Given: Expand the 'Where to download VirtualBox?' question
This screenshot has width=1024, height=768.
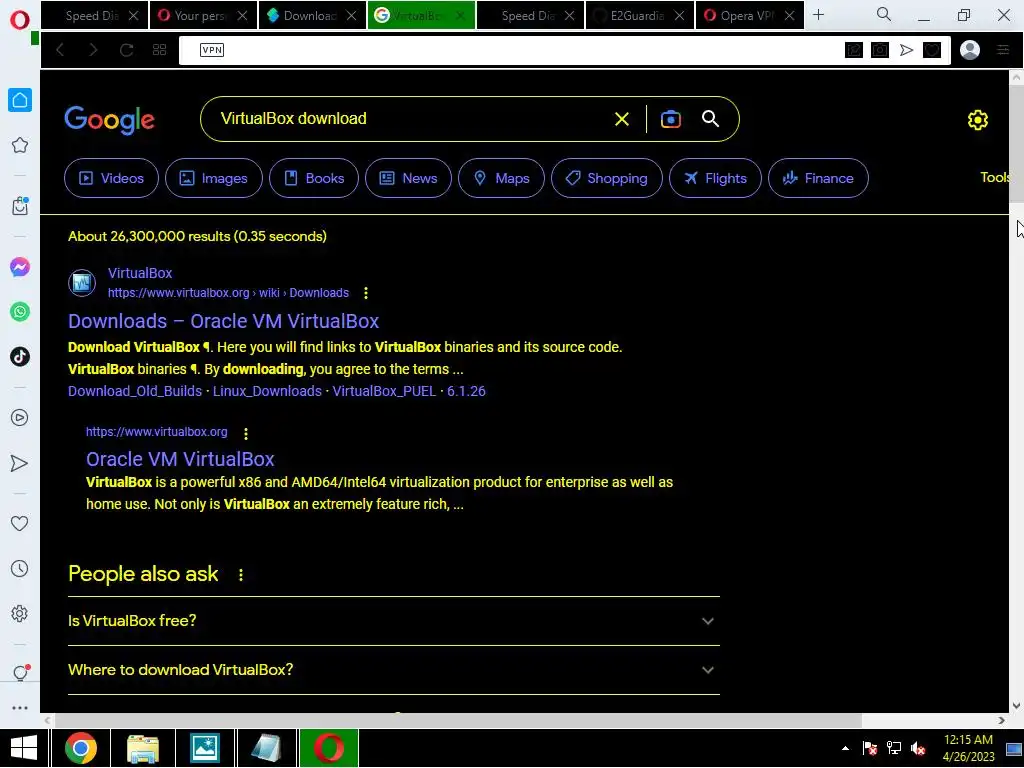Looking at the screenshot, I should [394, 670].
